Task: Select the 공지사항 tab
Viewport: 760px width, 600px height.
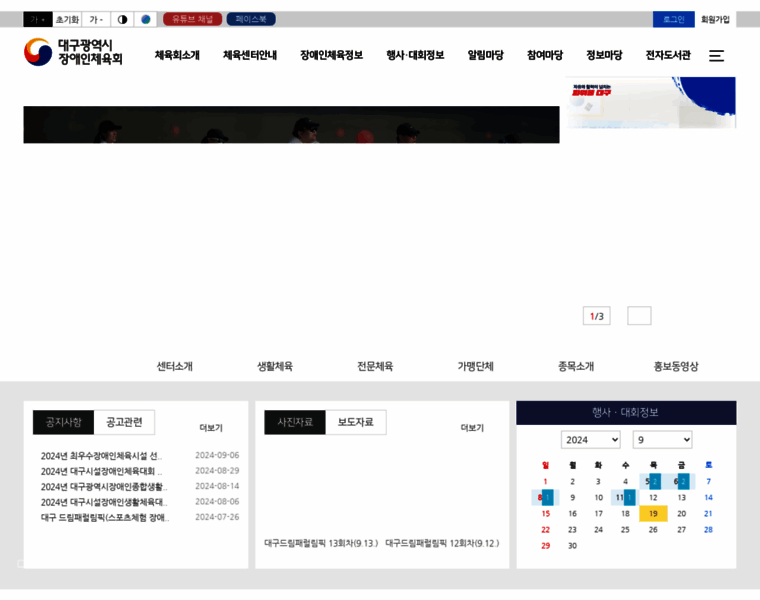Action: pyautogui.click(x=63, y=422)
